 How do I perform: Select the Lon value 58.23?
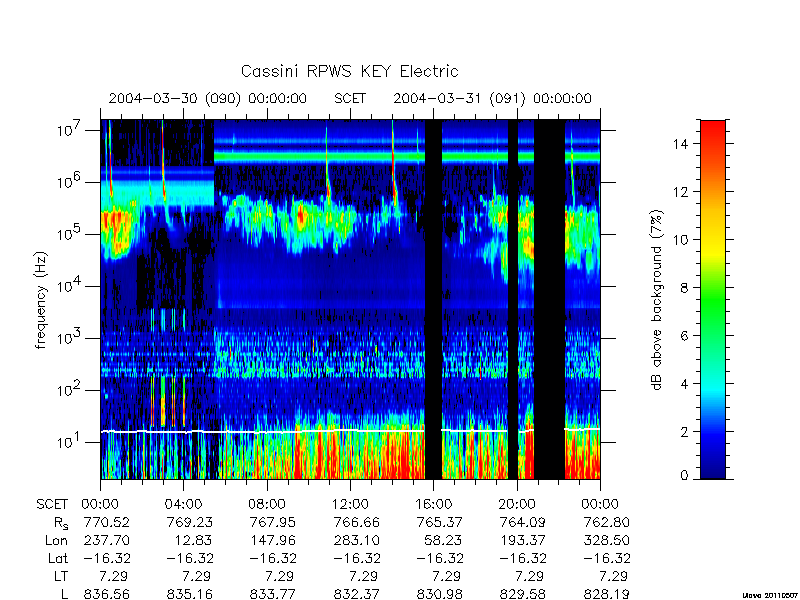coord(444,540)
